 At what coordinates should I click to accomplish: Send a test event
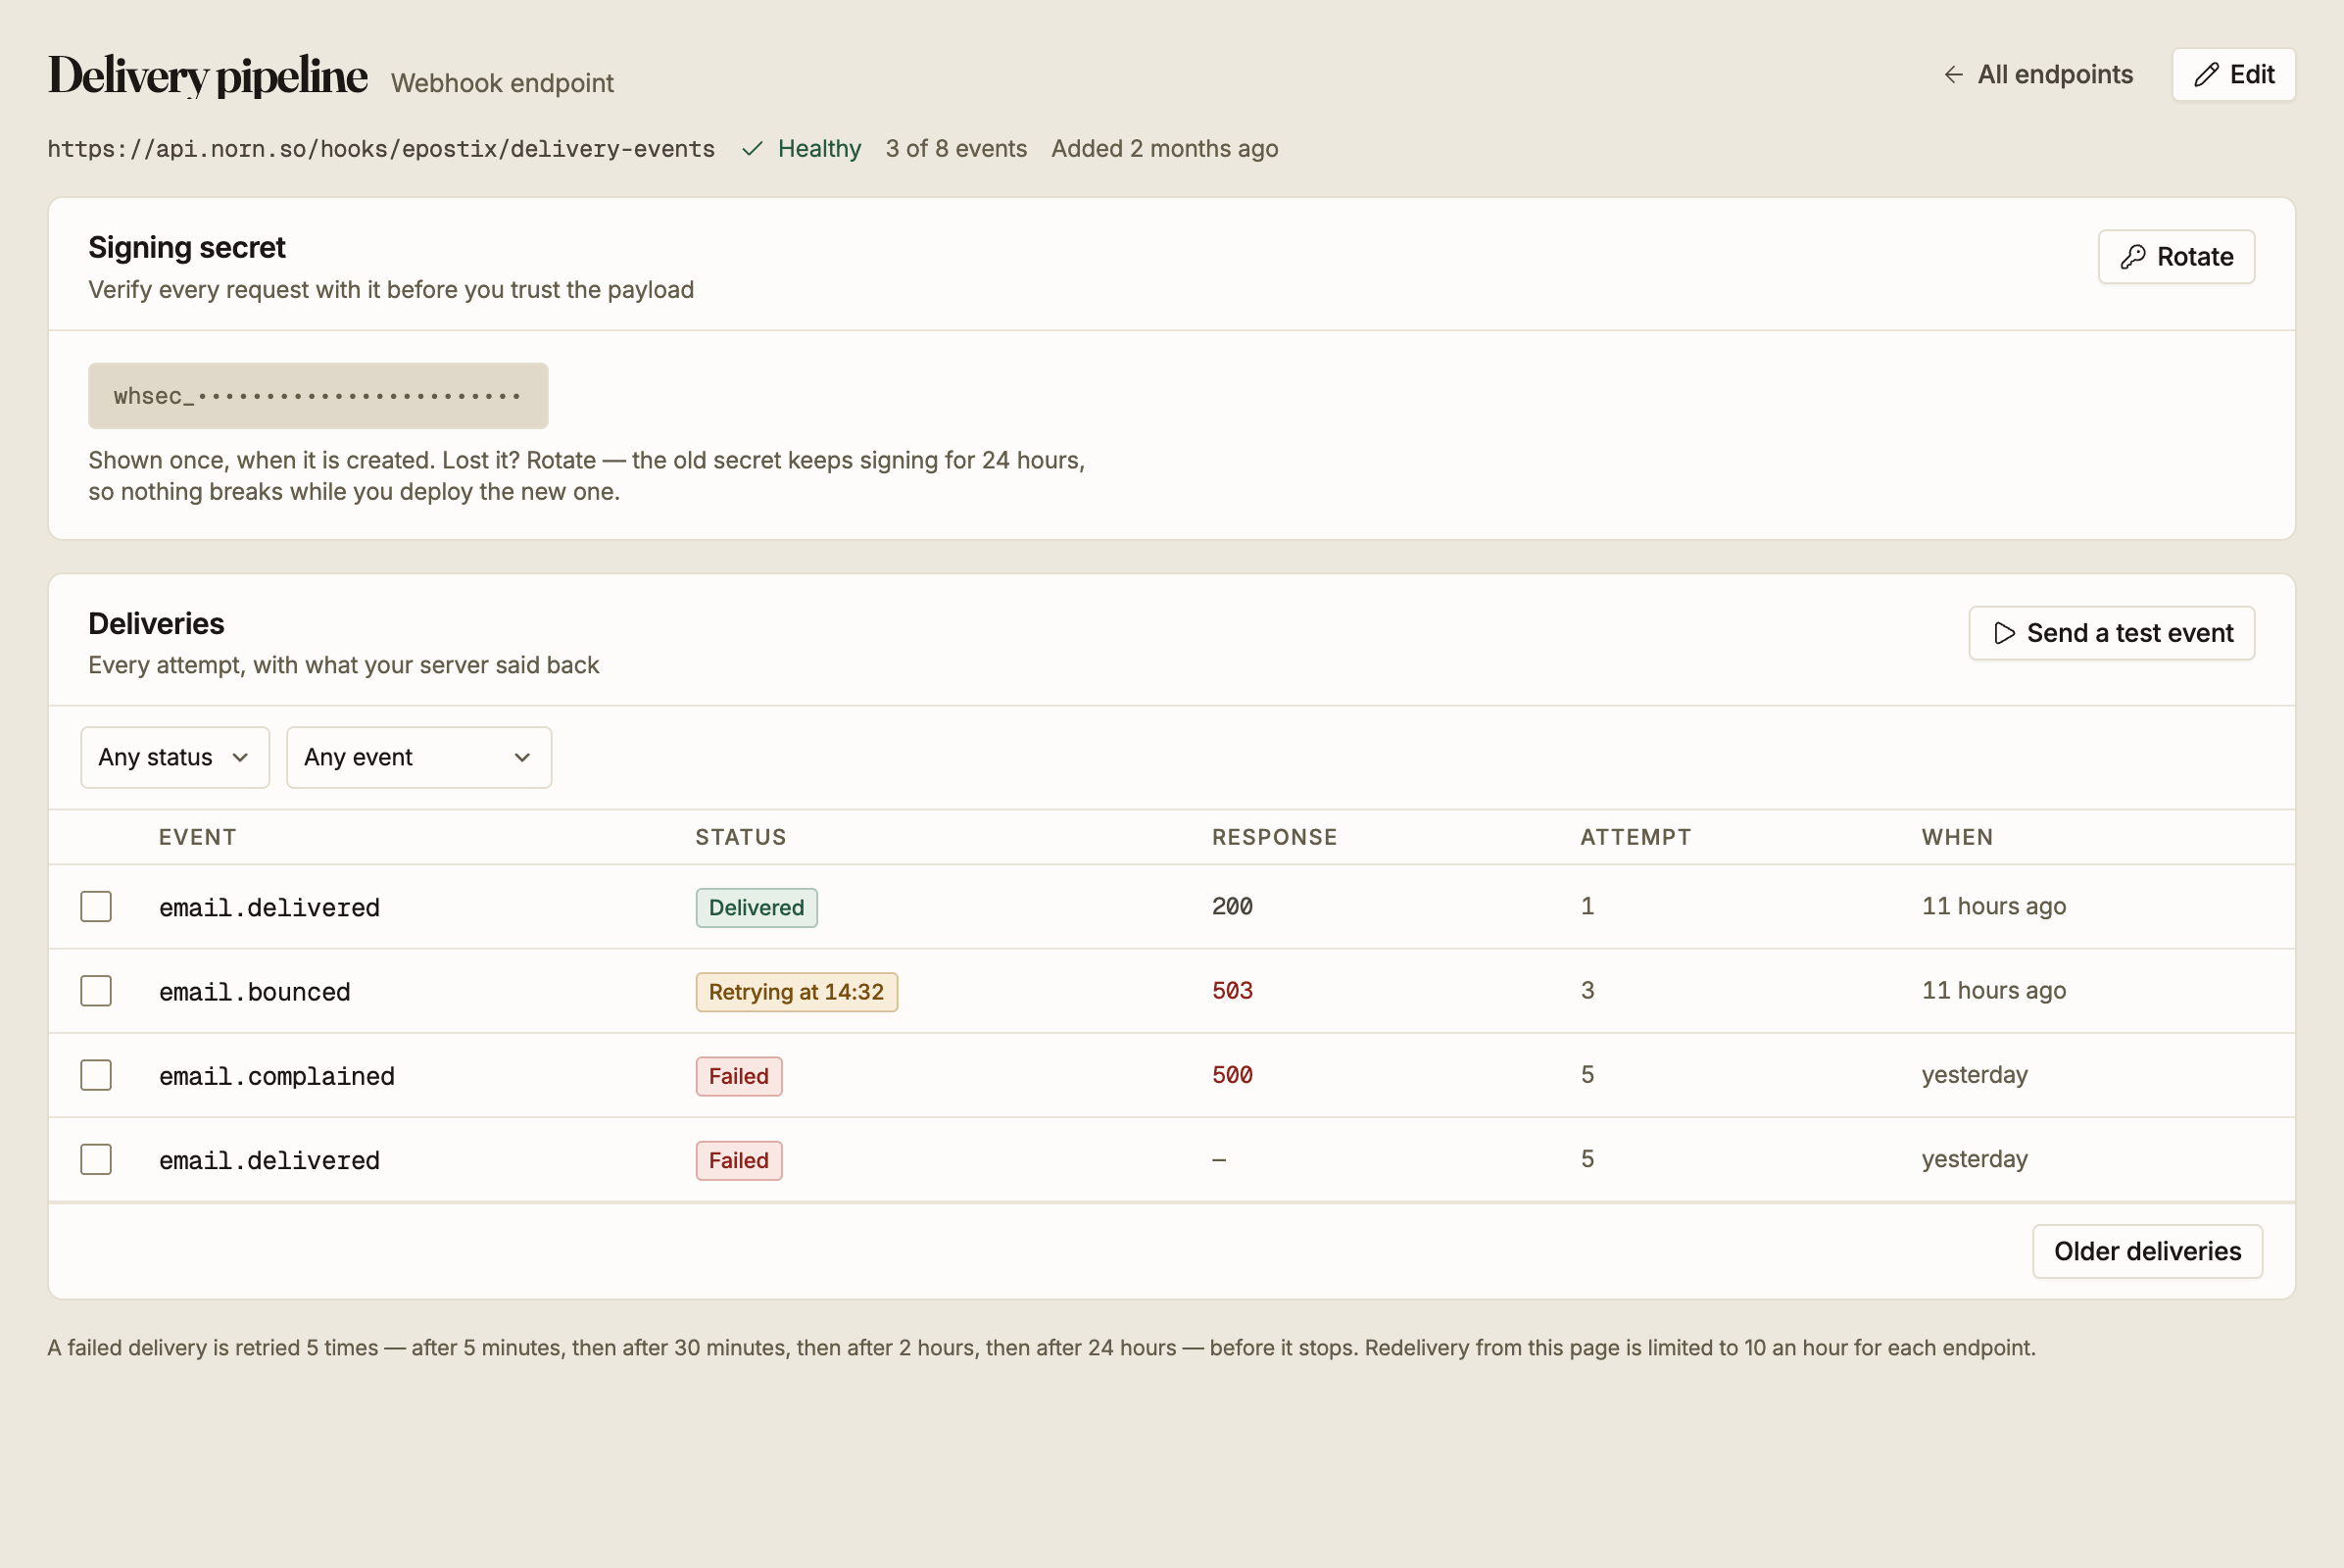click(2111, 633)
